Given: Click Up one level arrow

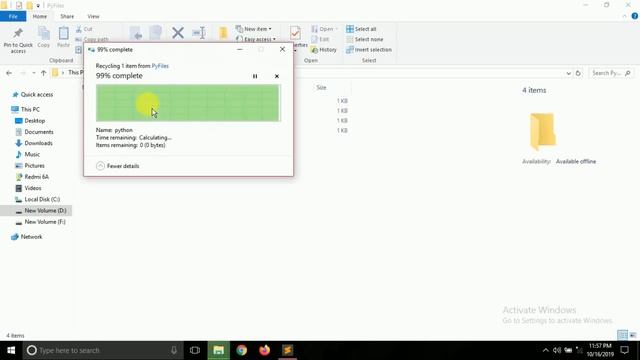Looking at the screenshot, I should (x=43, y=73).
